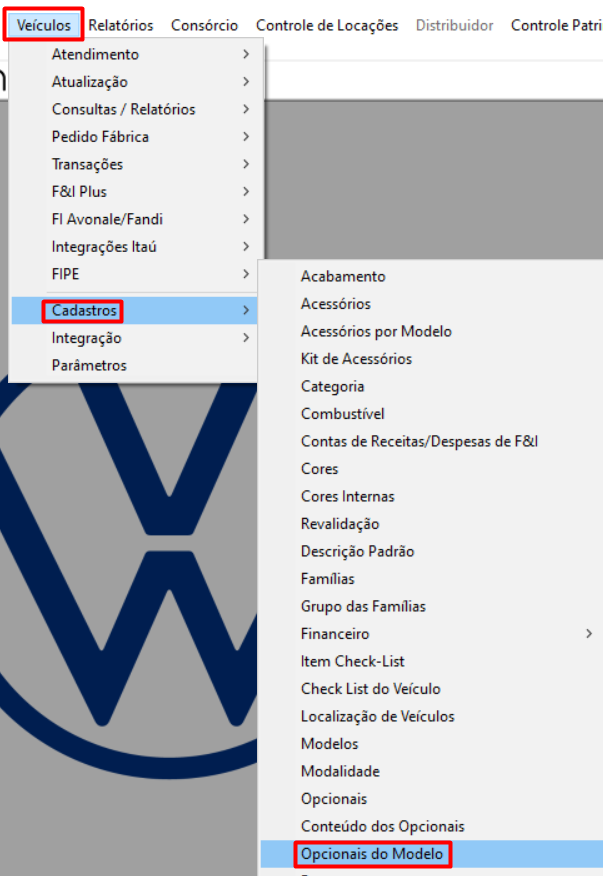Click the chevron beside Integrações Itaú
Image resolution: width=603 pixels, height=876 pixels.
pyautogui.click(x=246, y=246)
